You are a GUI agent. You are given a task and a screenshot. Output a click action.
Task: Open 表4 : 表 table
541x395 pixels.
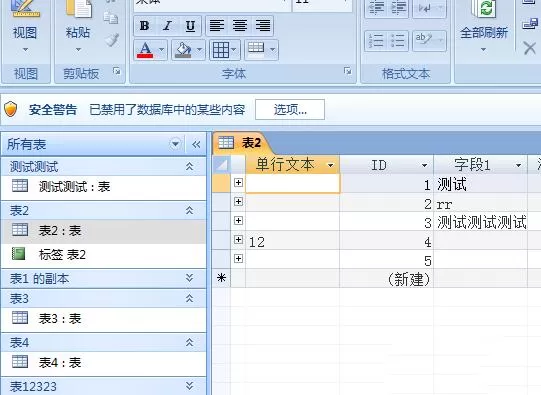click(104, 363)
